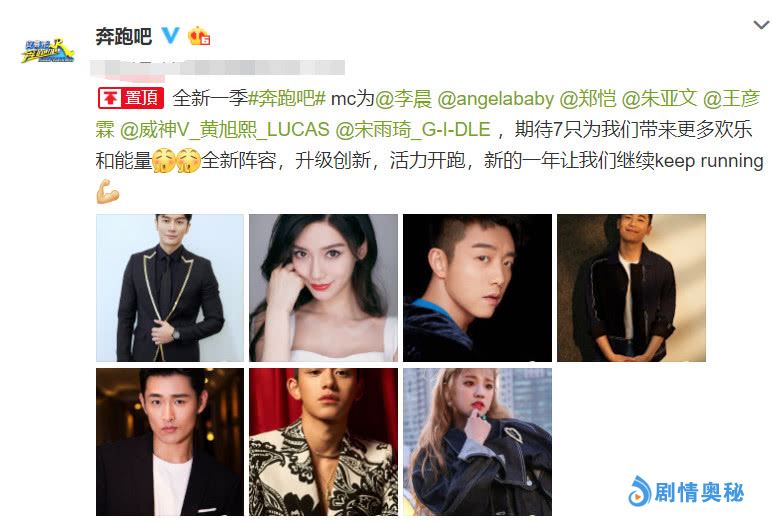Viewport: 772px width, 522px height.
Task: Open photo of blonde woman in denim jacket
Action: (478, 442)
